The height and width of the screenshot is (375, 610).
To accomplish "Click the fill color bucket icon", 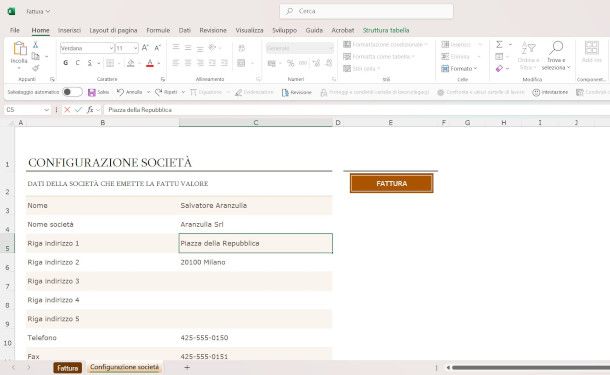I will tap(131, 63).
